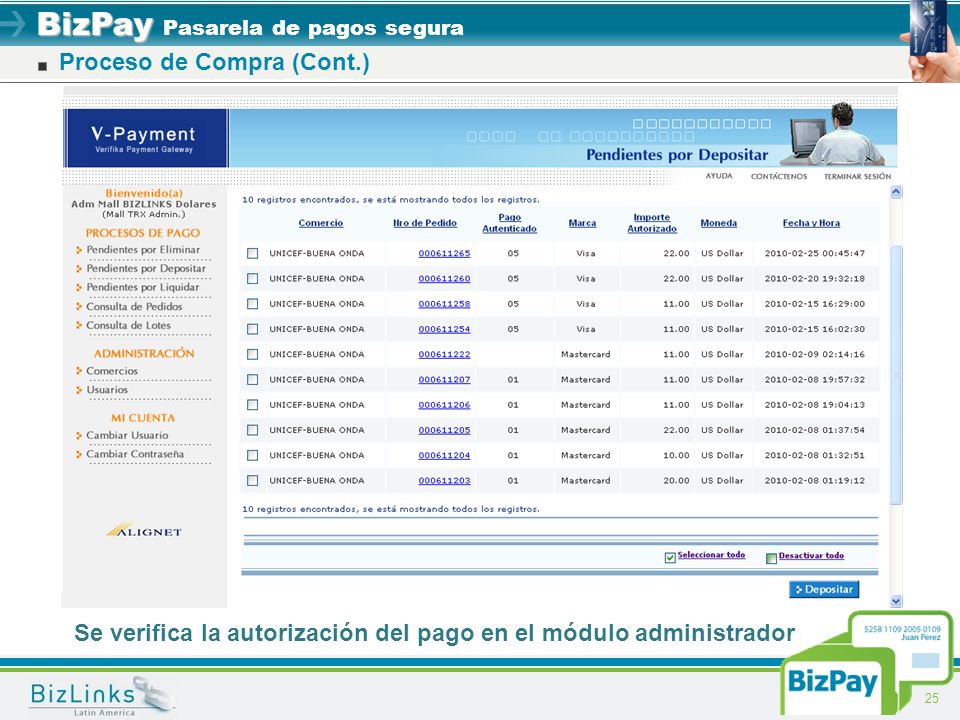Check the box for order 000611207
The width and height of the screenshot is (960, 720).
pos(252,380)
